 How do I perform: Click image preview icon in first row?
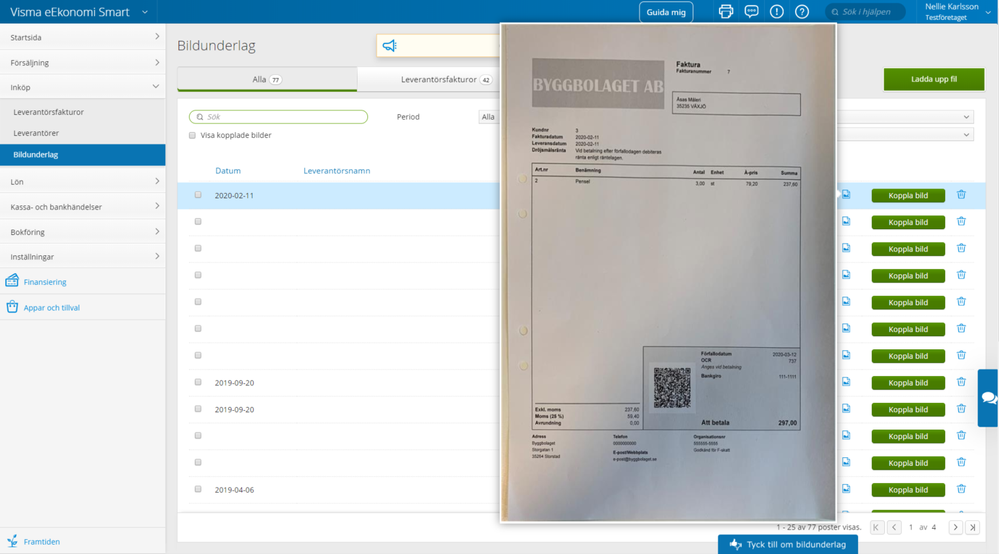(846, 195)
